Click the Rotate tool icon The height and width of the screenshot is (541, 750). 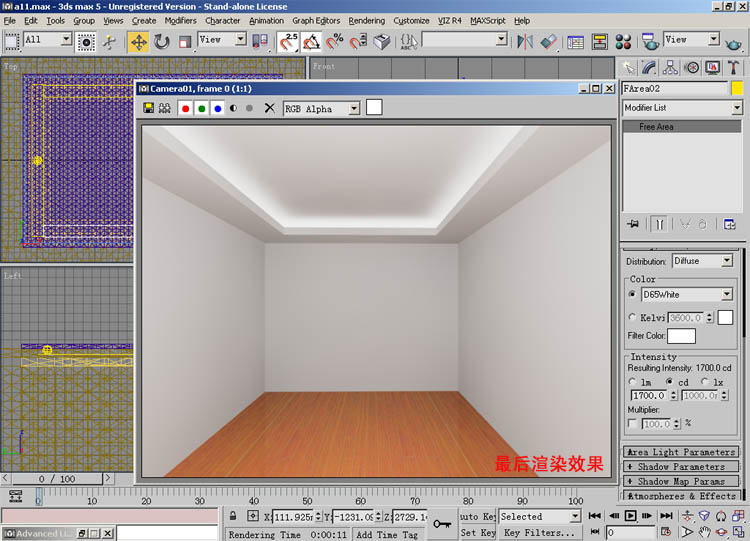(161, 41)
